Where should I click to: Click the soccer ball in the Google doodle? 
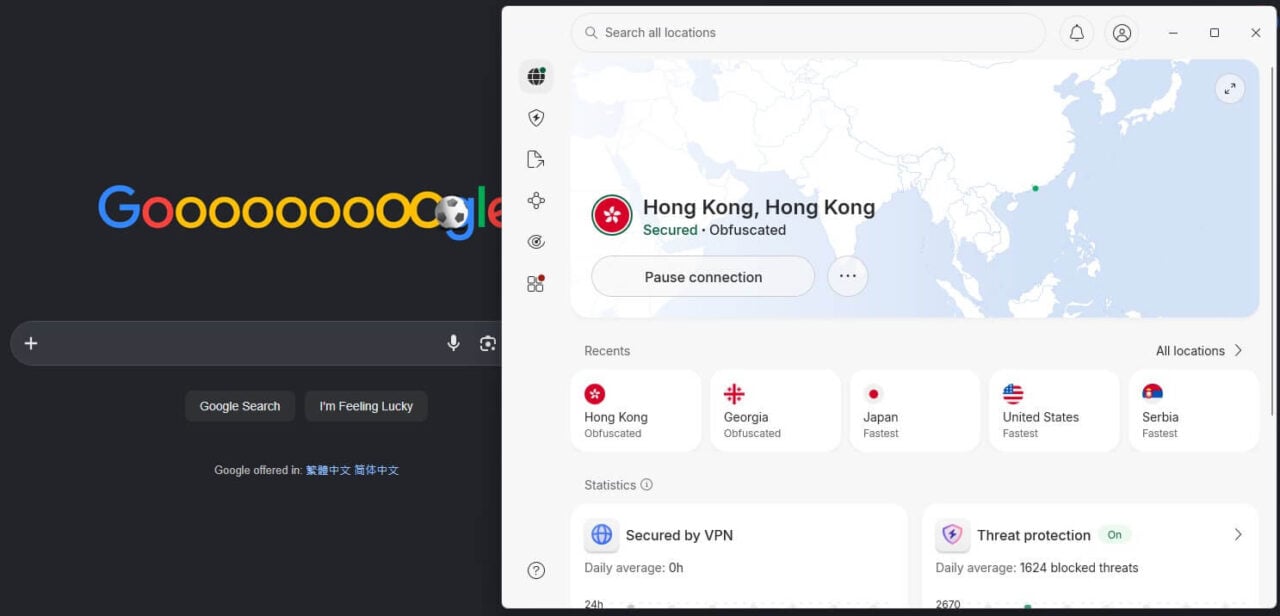(x=452, y=211)
